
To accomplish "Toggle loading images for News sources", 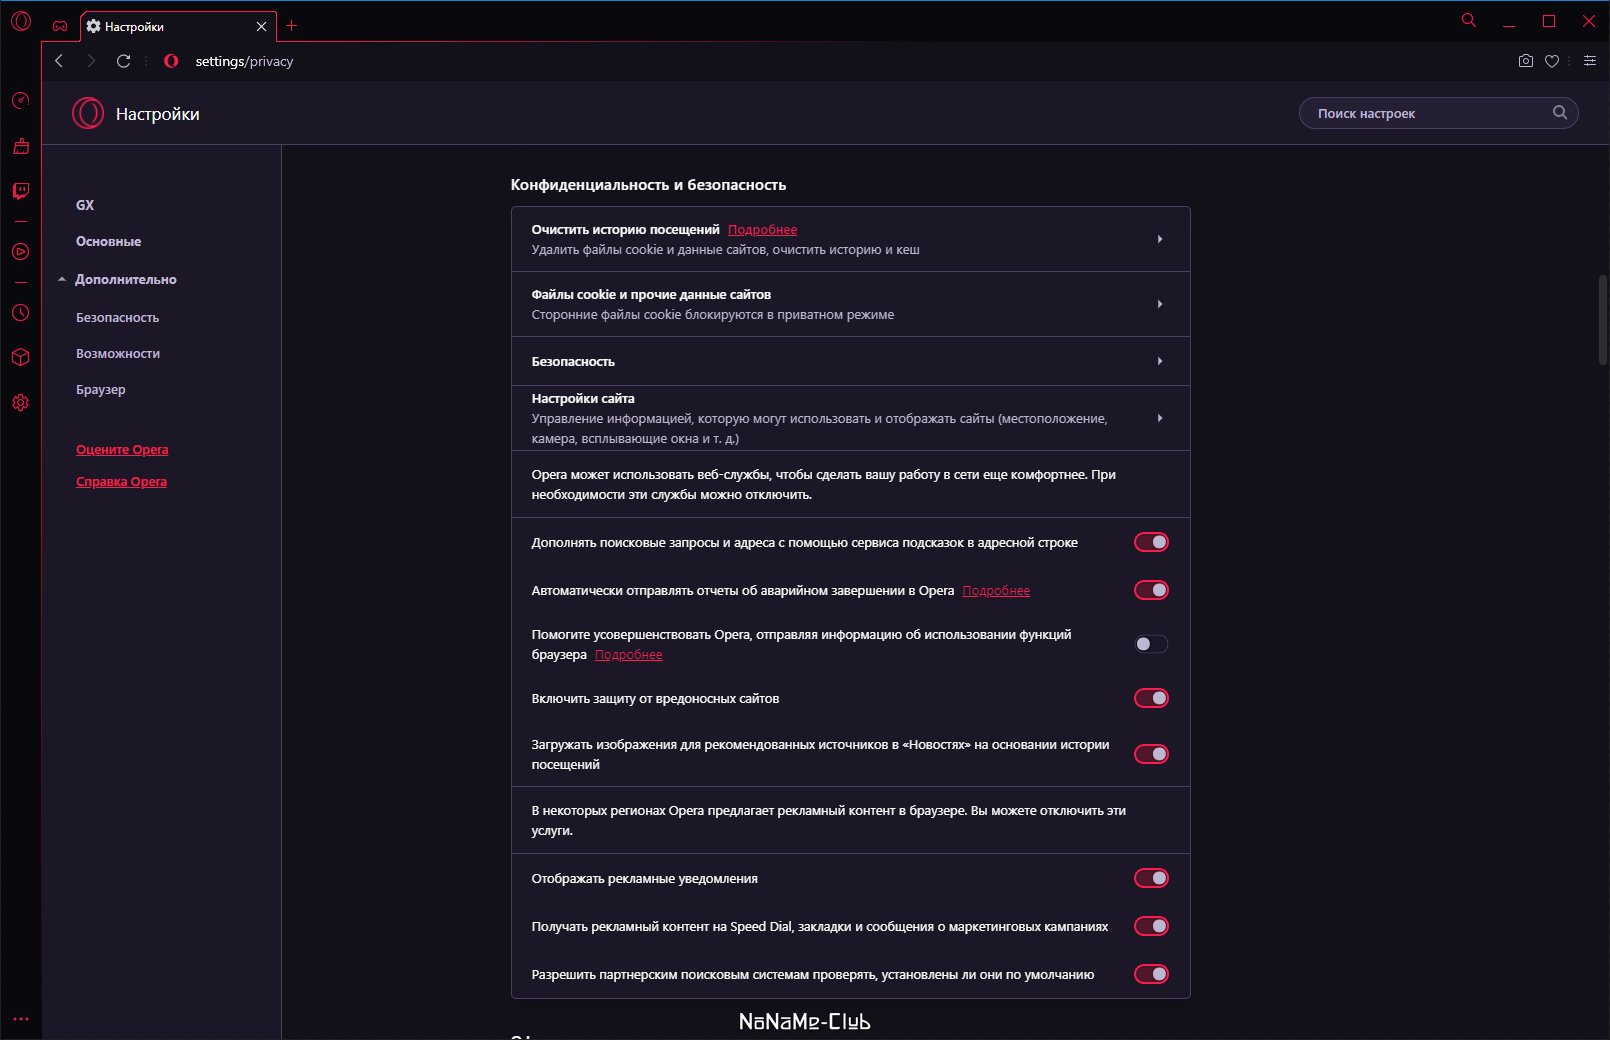I will tap(1151, 754).
